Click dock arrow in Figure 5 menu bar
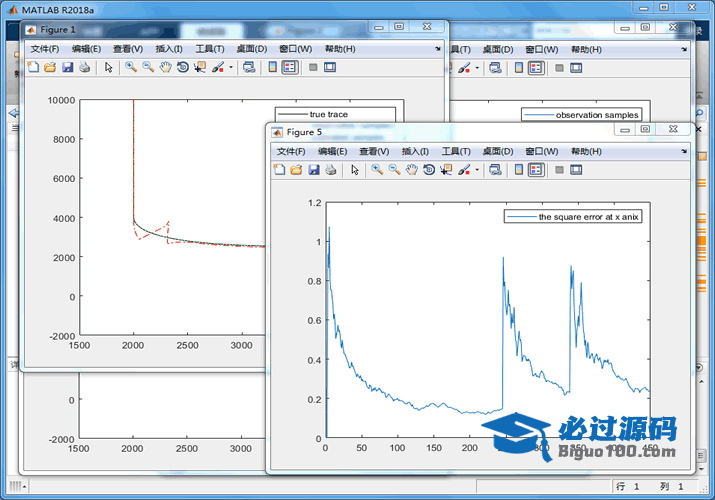The width and height of the screenshot is (715, 500). click(x=684, y=151)
